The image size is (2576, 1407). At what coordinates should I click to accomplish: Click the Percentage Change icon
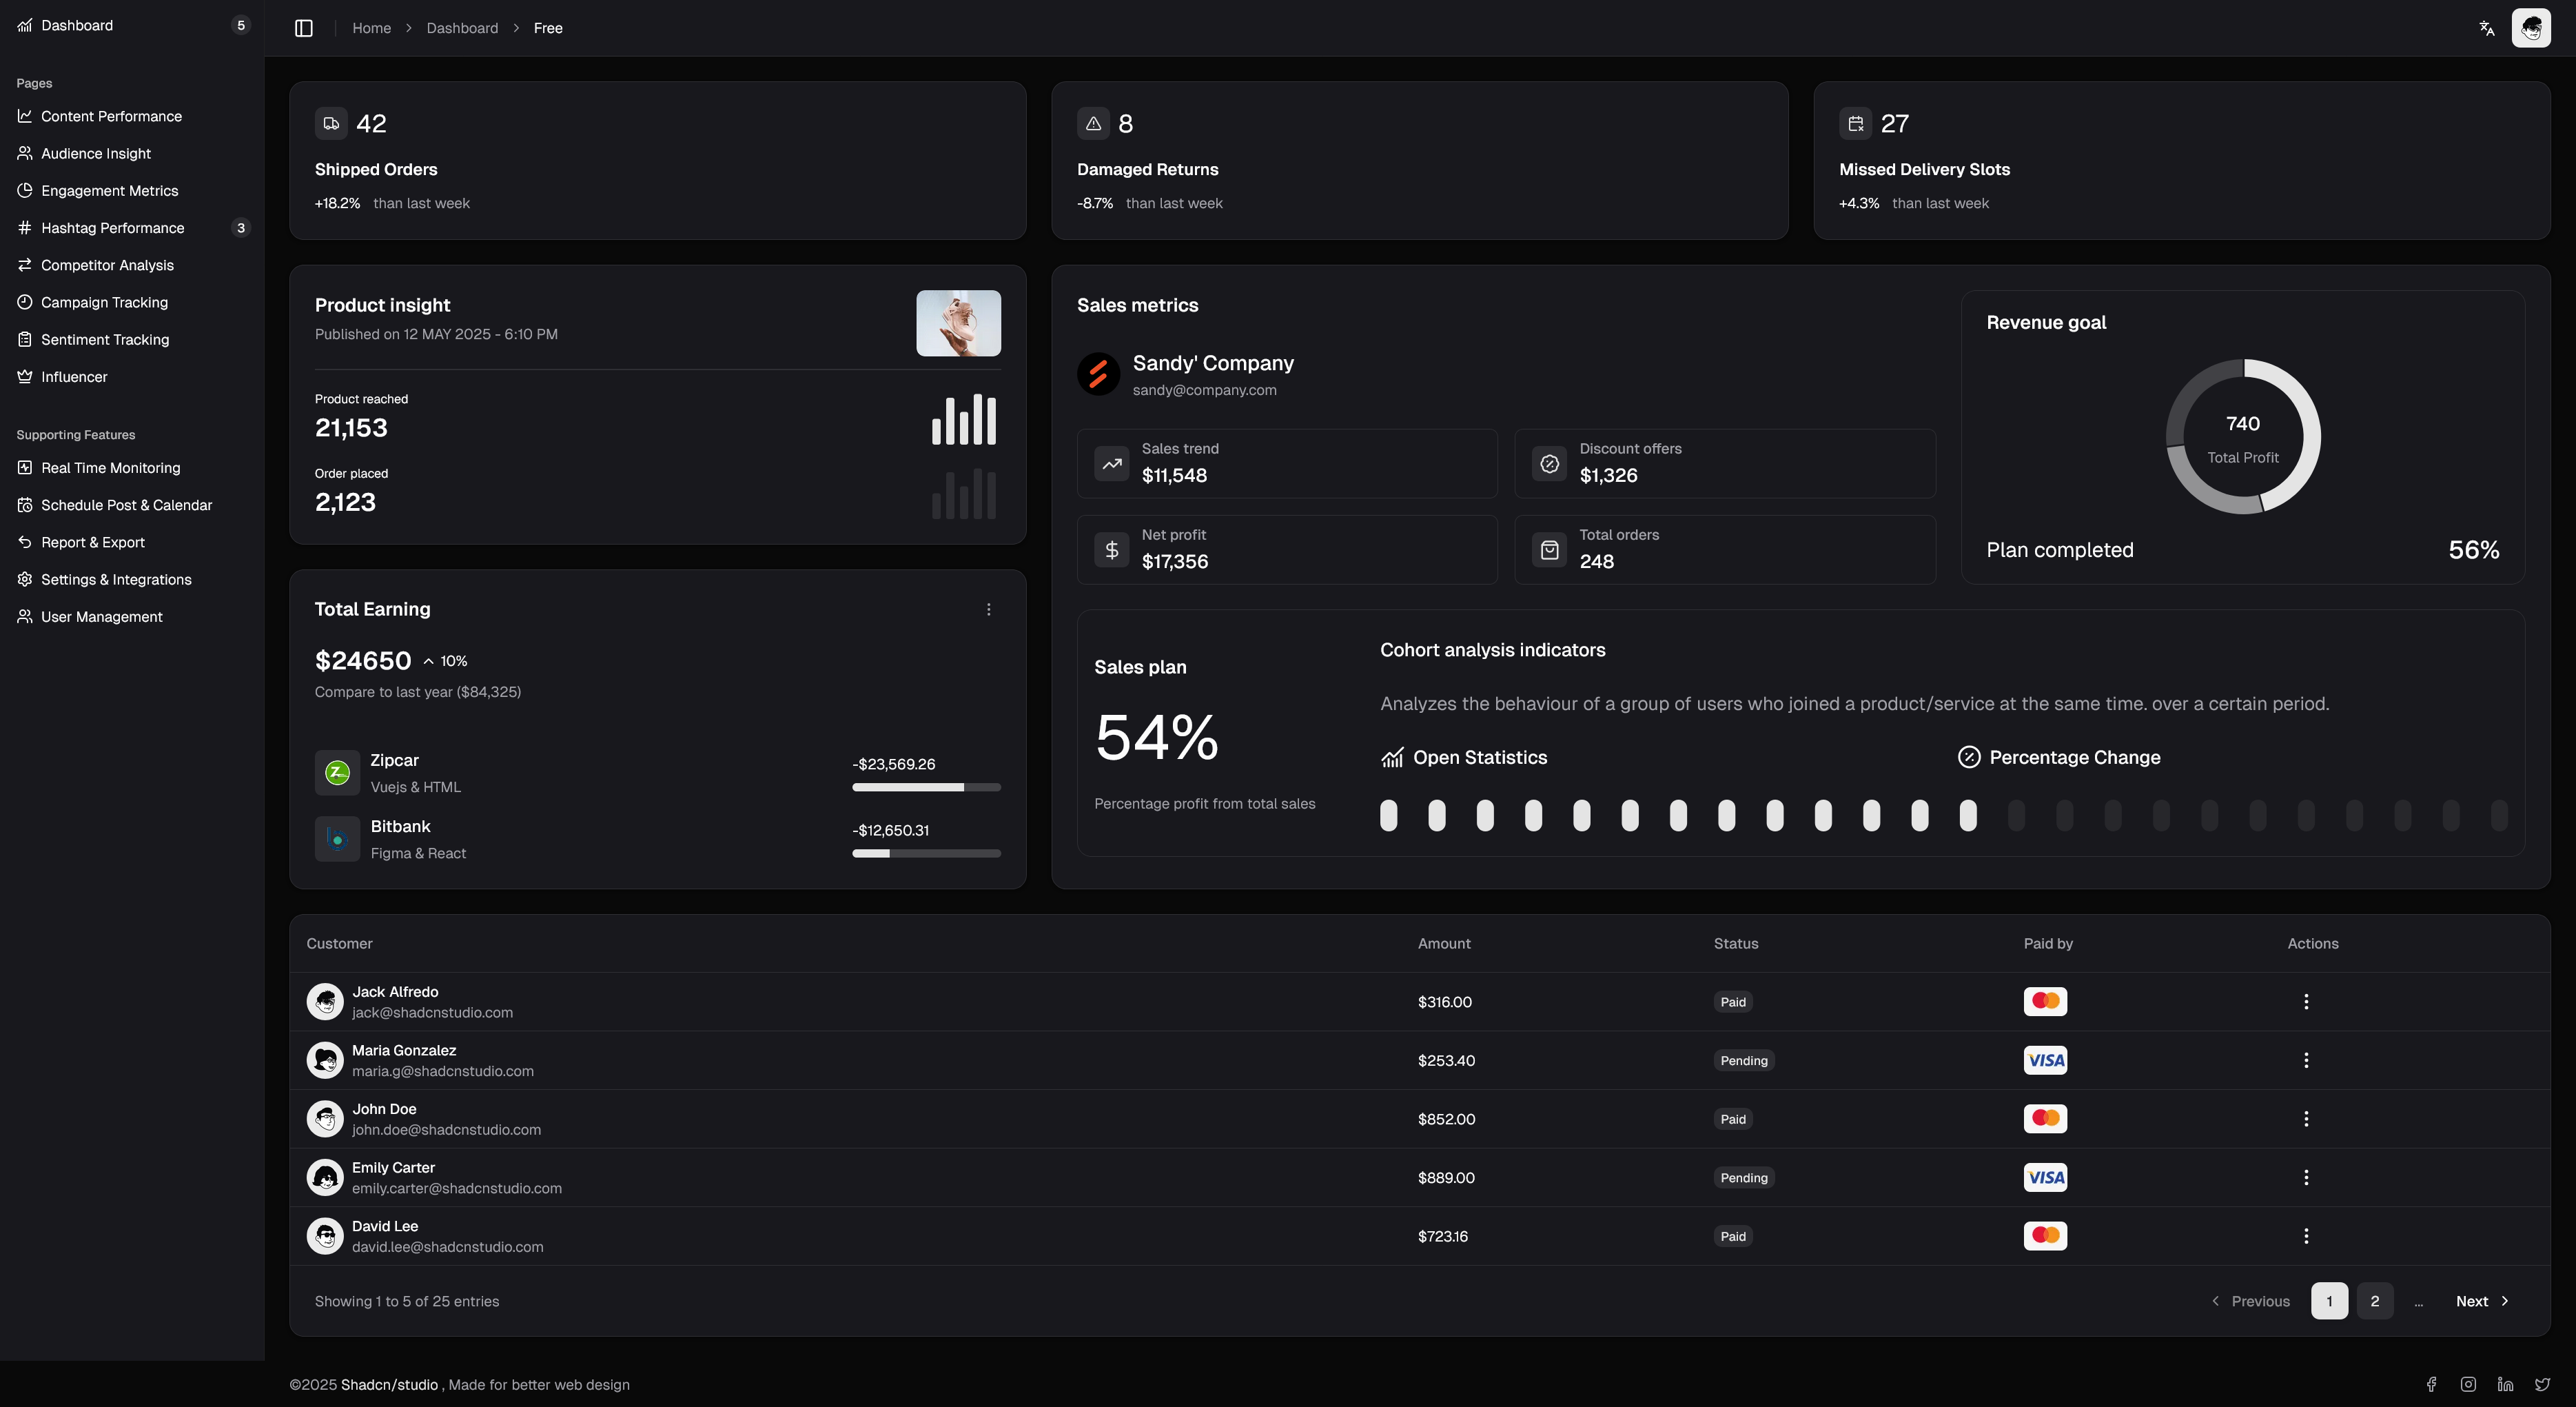click(x=1968, y=757)
